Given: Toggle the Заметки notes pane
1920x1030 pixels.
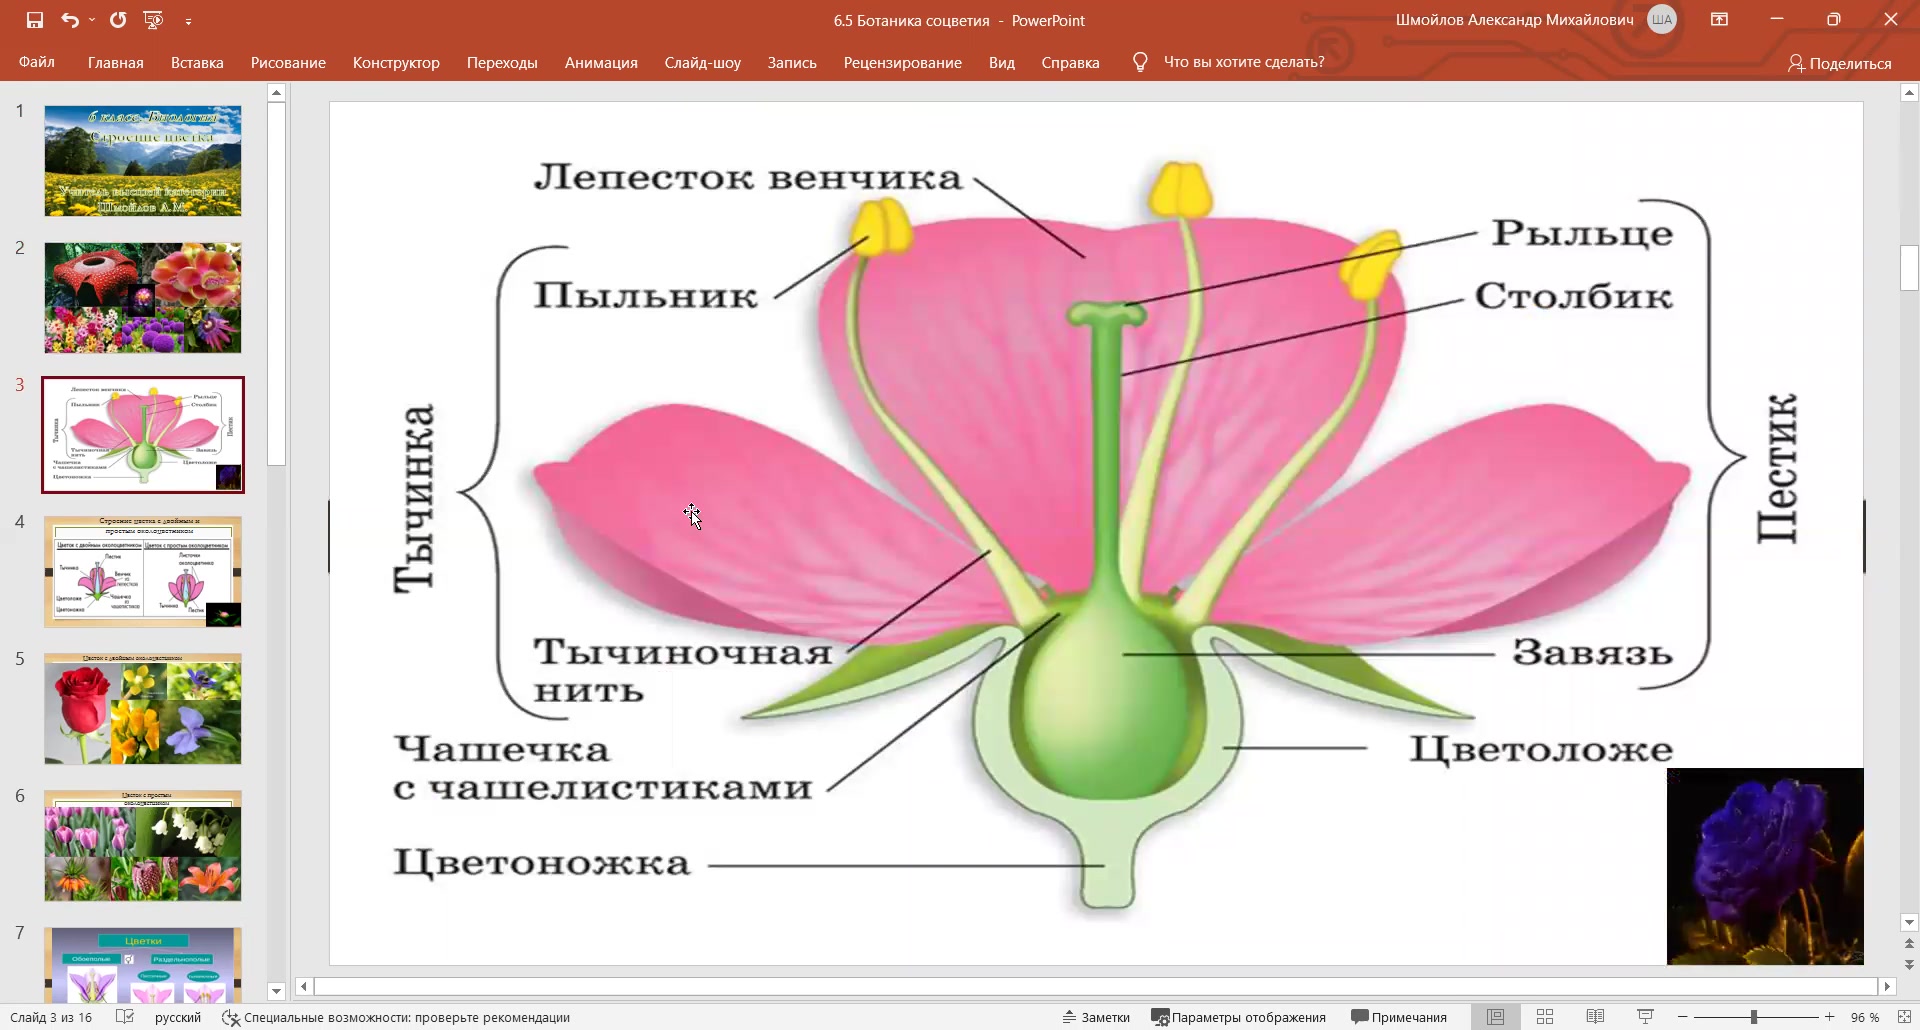Looking at the screenshot, I should coord(1096,1017).
